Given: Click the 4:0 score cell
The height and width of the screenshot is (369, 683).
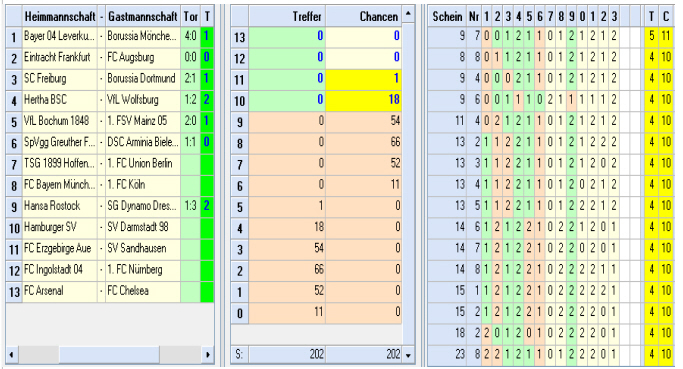Looking at the screenshot, I should (190, 36).
